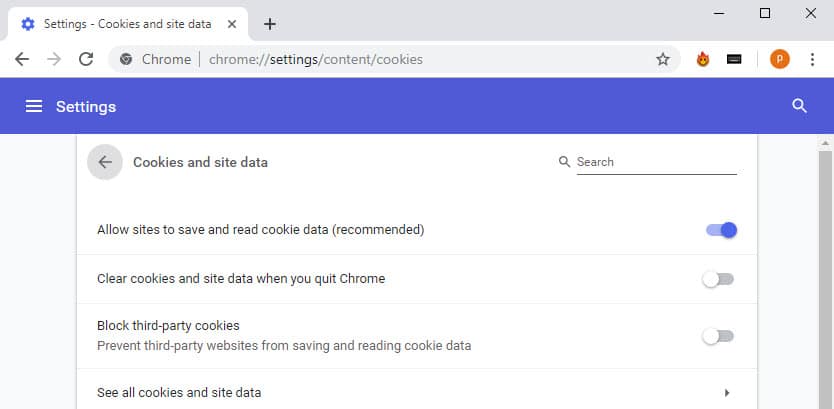Turn on Block third-party cookies
Viewport: 834px width, 409px height.
pos(718,336)
